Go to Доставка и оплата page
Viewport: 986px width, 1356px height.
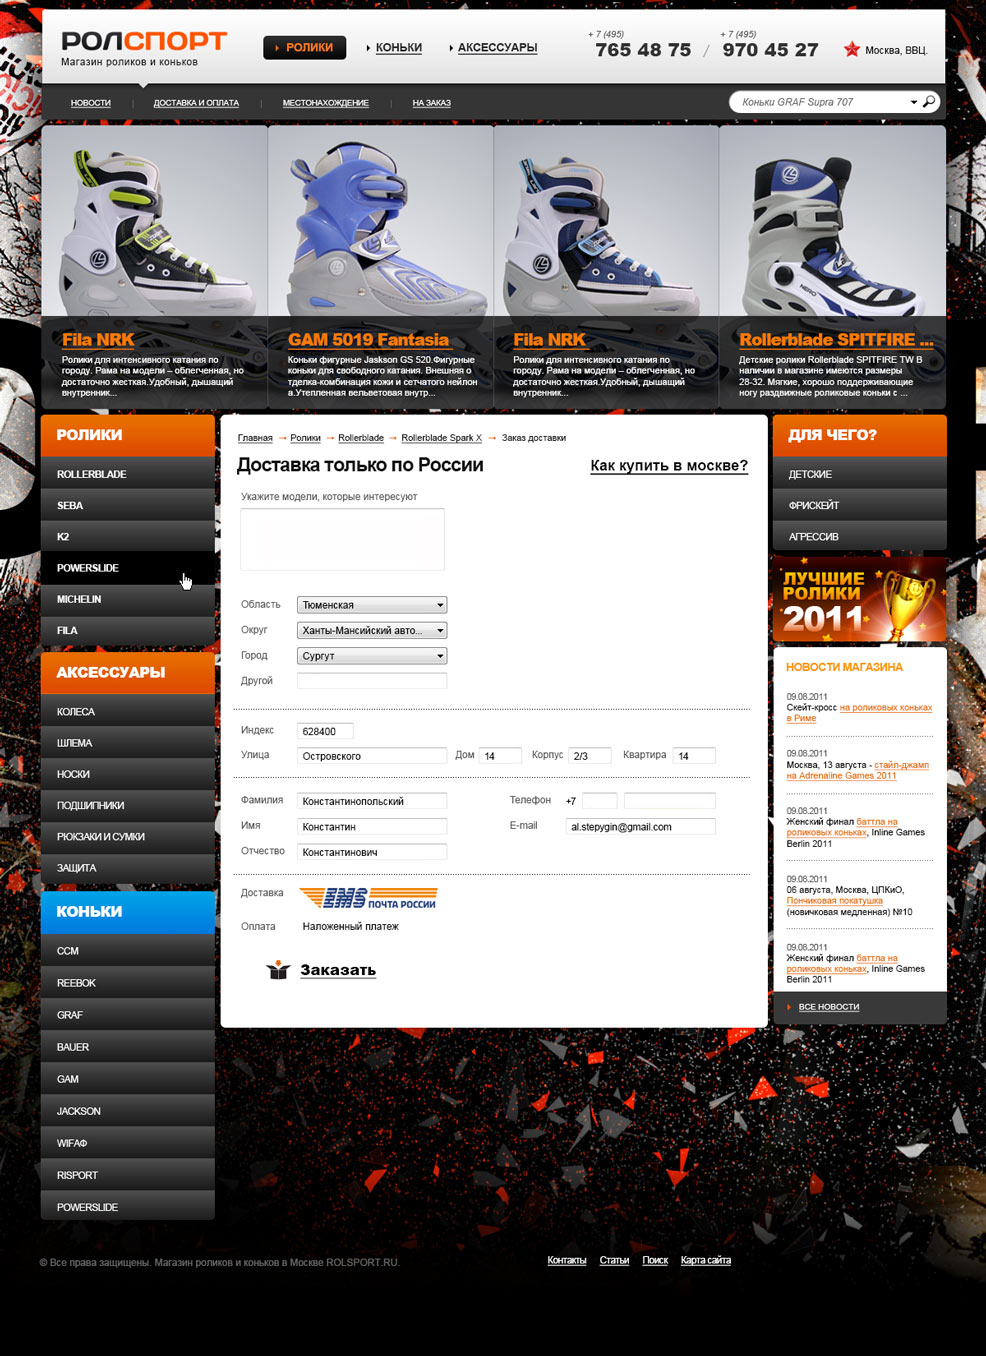(196, 103)
